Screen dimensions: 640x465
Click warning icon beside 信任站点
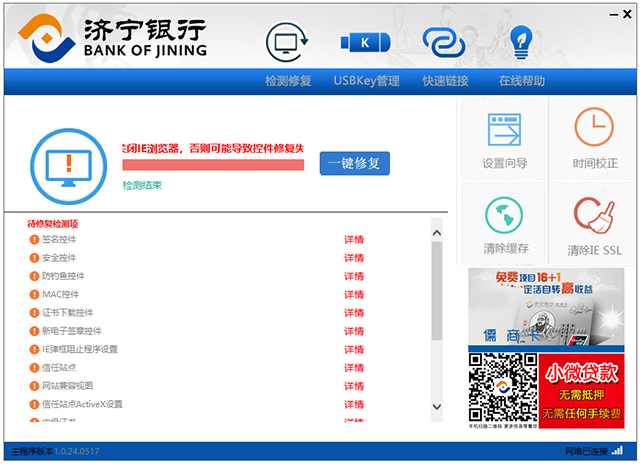pyautogui.click(x=34, y=367)
